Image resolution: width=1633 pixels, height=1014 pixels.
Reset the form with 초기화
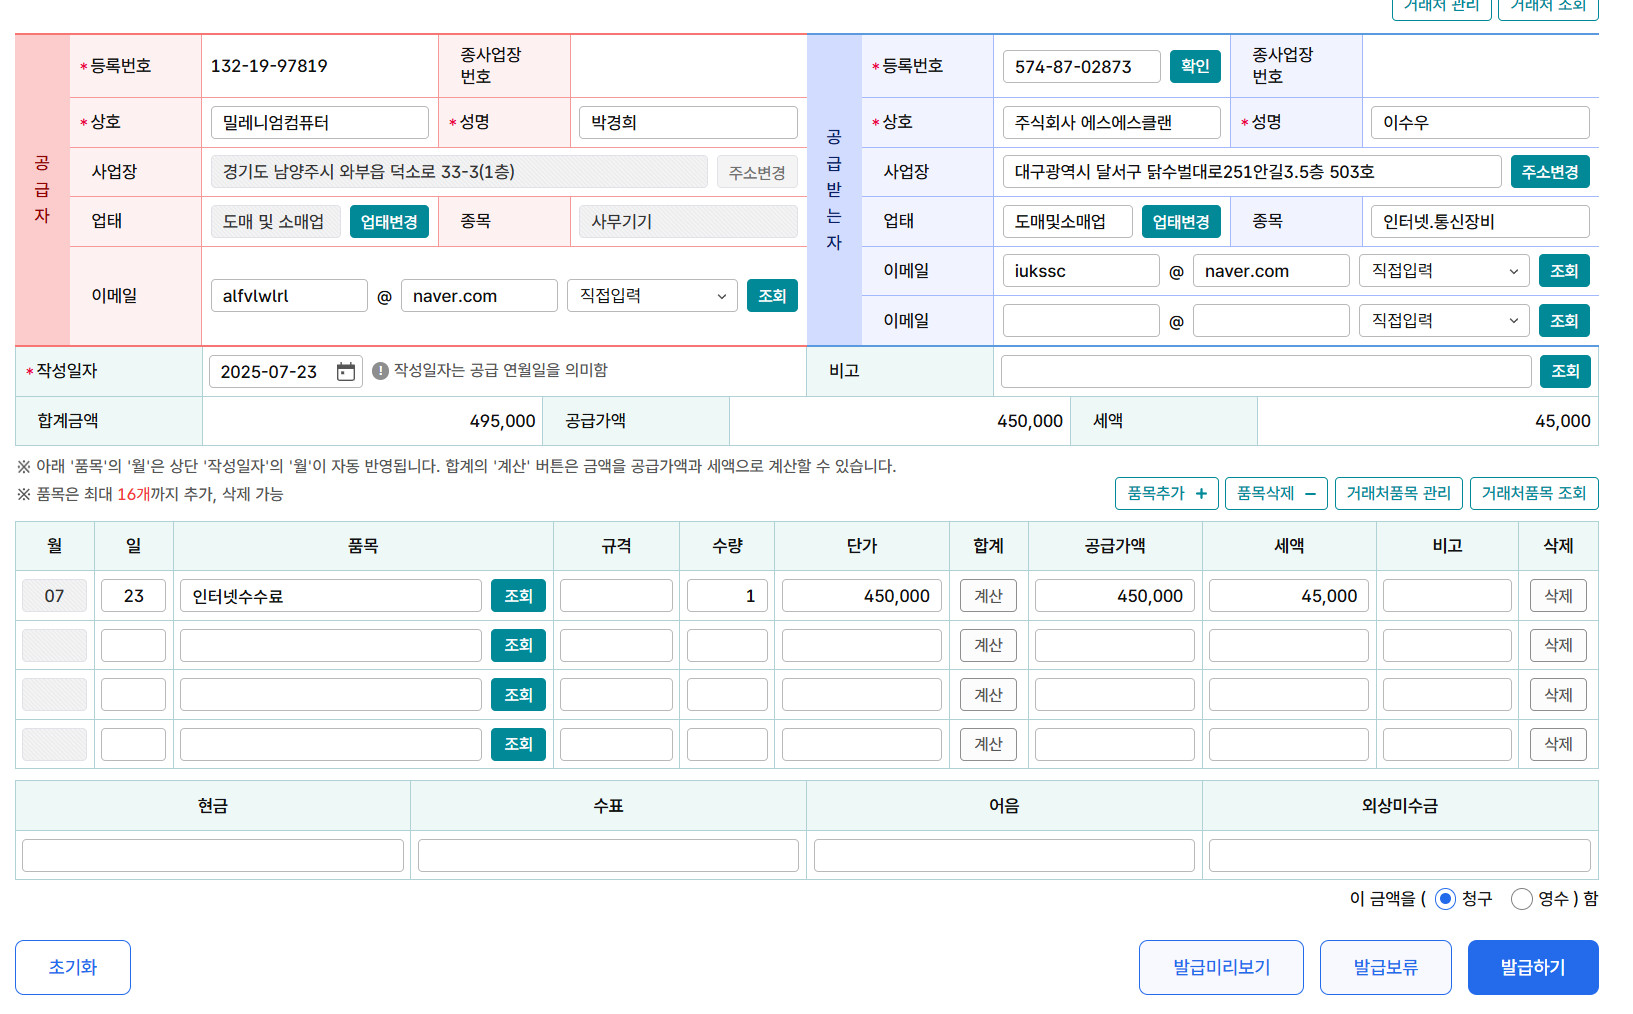tap(73, 967)
